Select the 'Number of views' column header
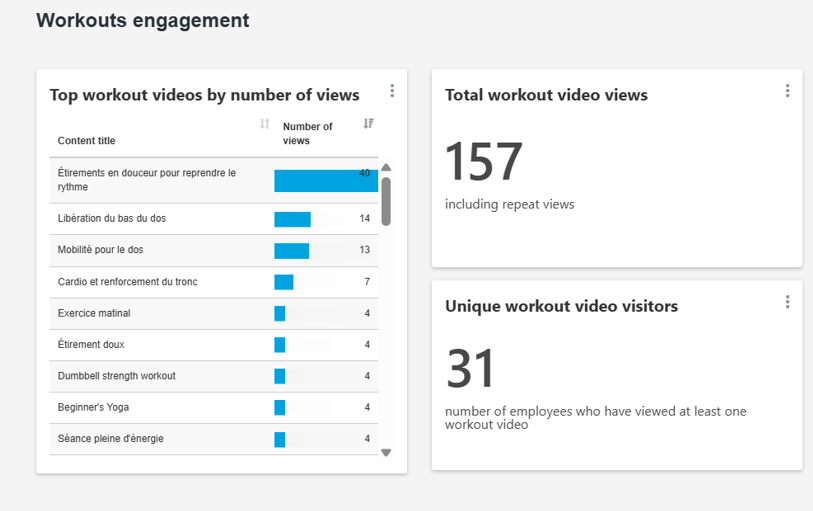The image size is (813, 511). pyautogui.click(x=307, y=133)
